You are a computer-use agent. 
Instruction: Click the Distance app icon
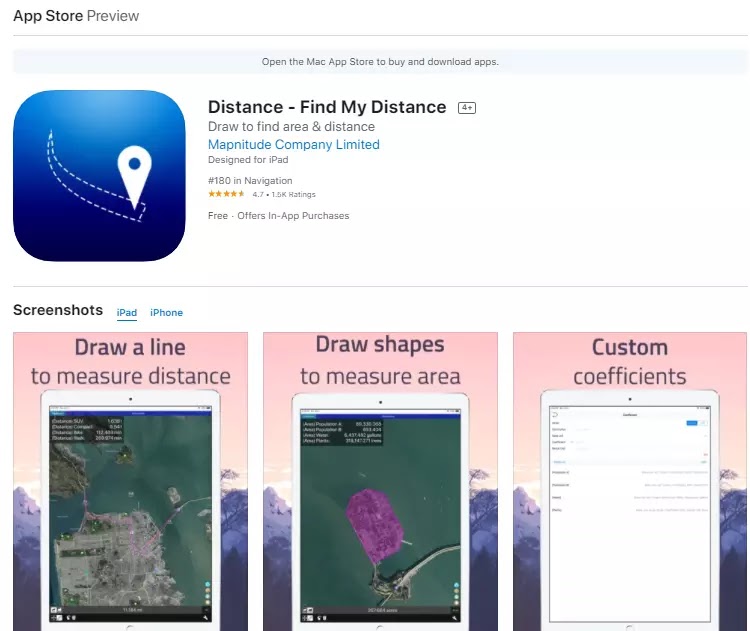tap(99, 176)
